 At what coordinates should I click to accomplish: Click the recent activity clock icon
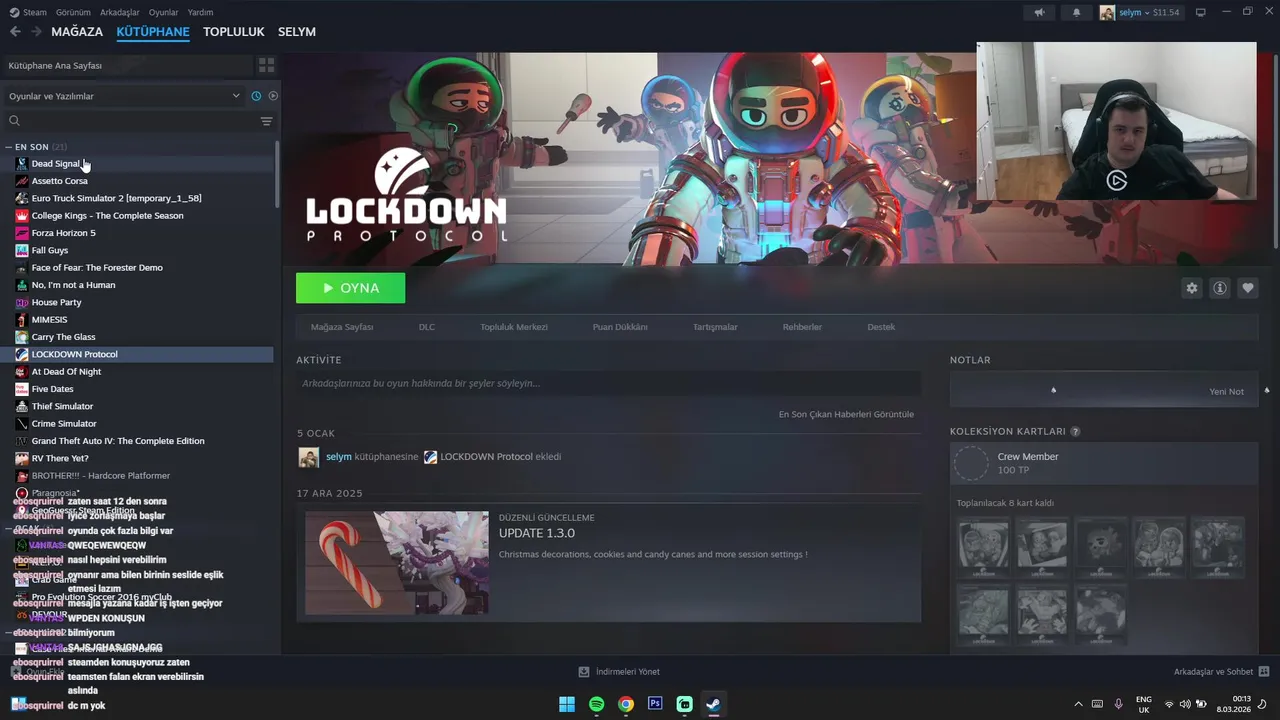[x=256, y=96]
